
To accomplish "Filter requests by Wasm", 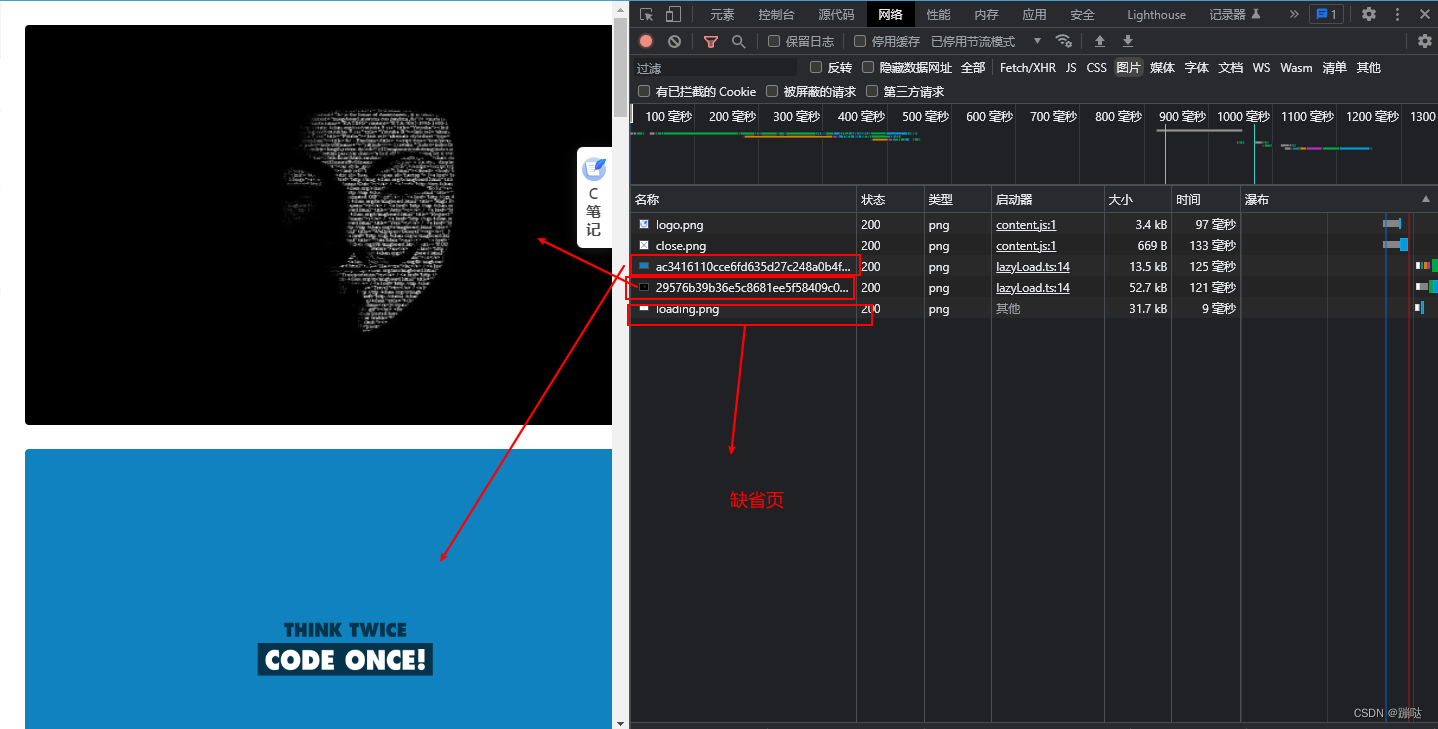I will pos(1296,67).
